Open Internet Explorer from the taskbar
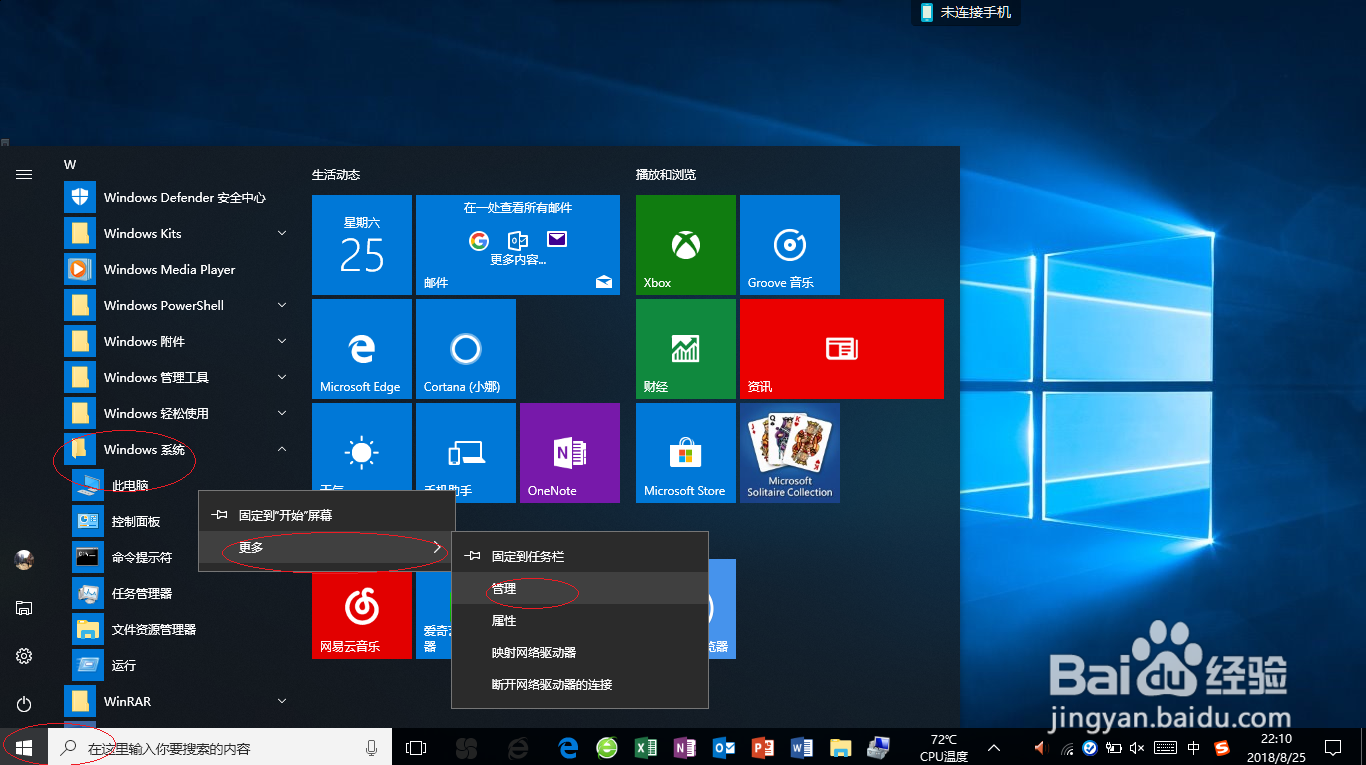 518,747
